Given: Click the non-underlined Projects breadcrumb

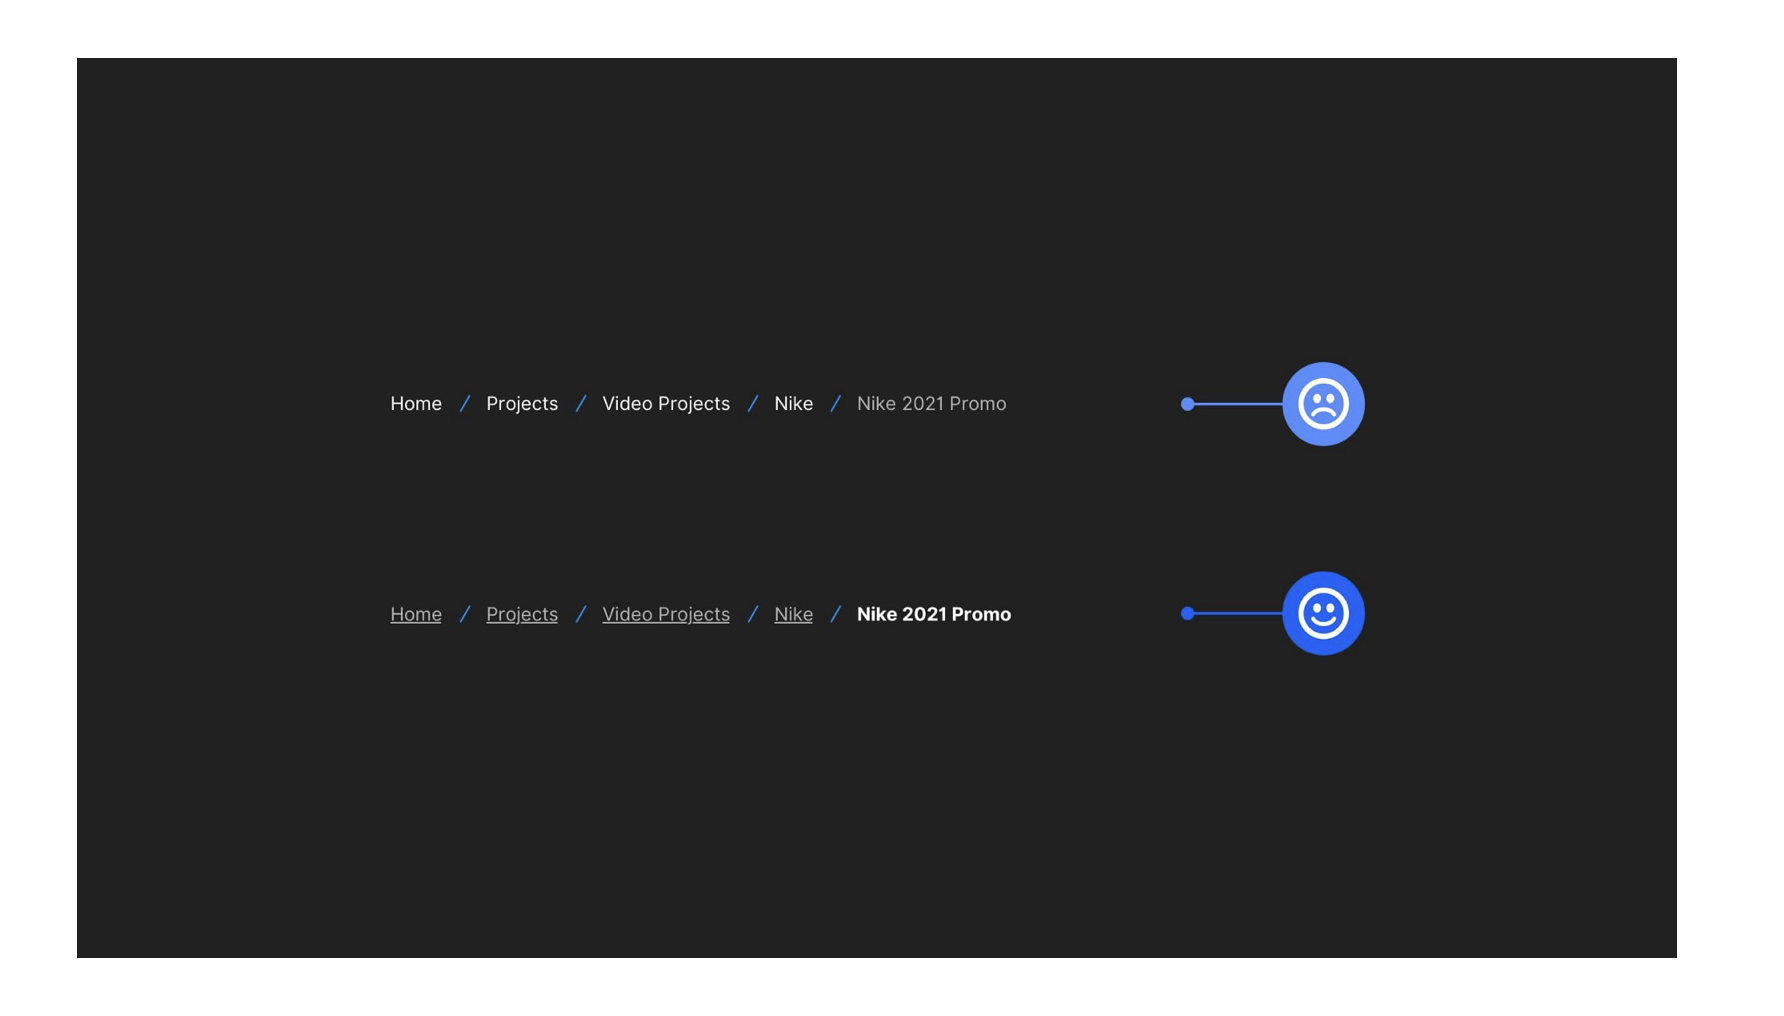Looking at the screenshot, I should tap(521, 404).
